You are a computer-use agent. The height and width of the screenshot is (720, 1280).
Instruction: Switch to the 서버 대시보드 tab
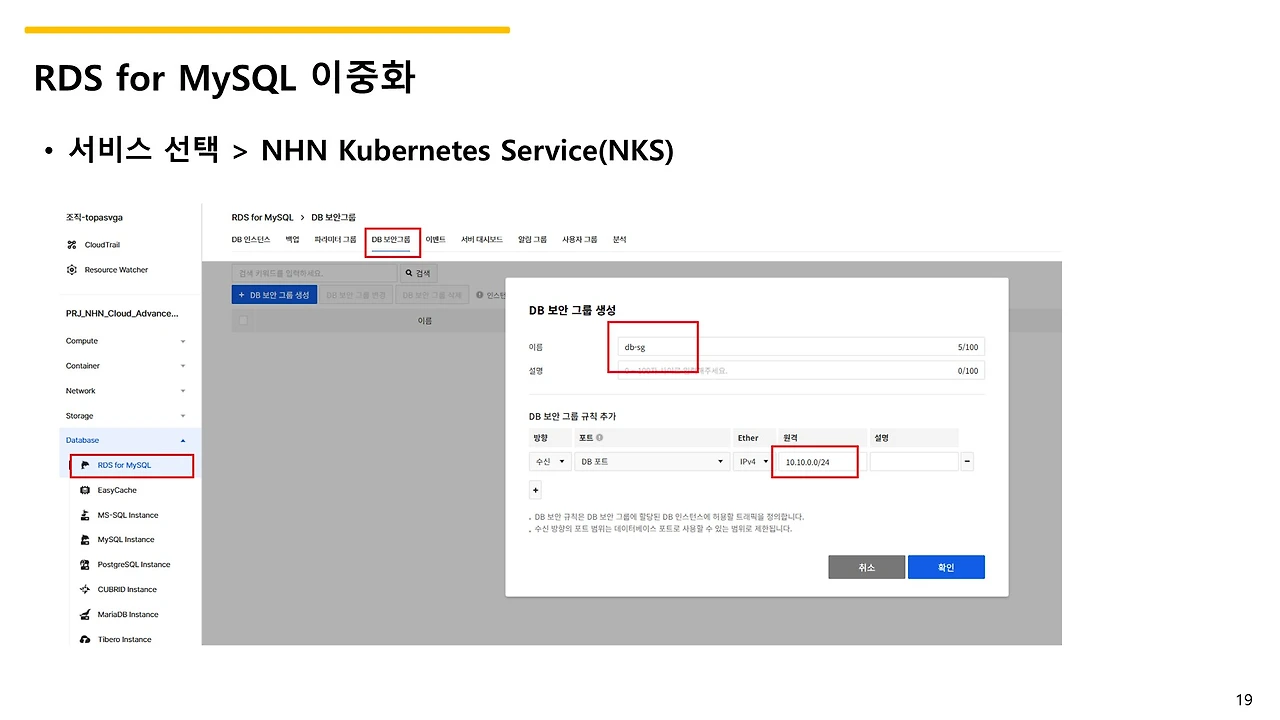pos(482,240)
